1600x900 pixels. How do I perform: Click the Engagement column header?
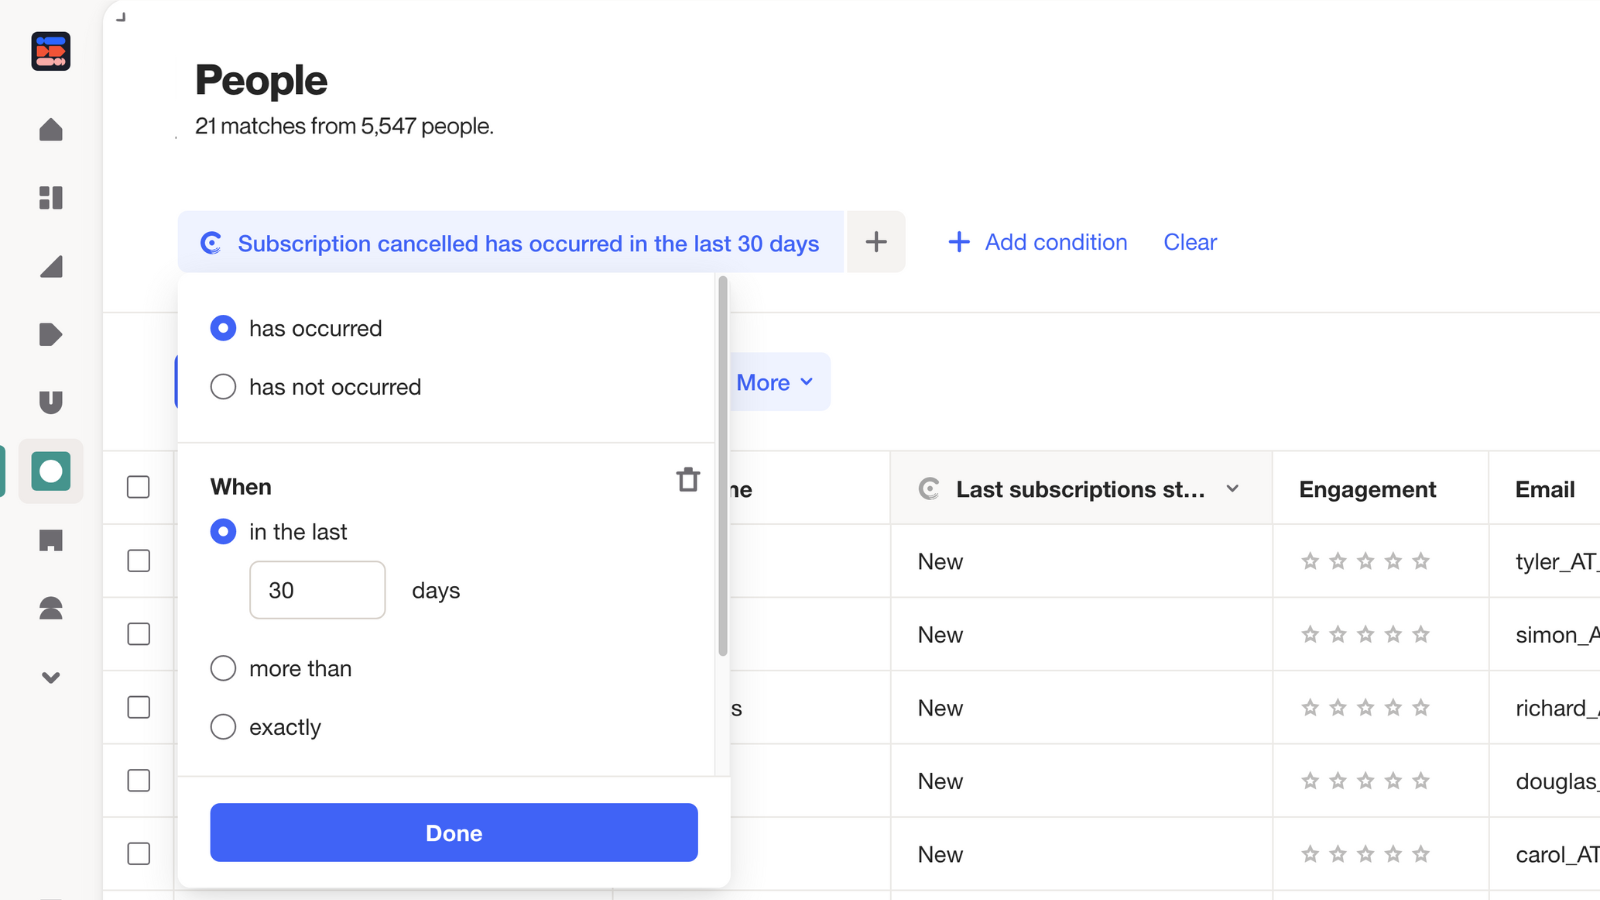1367,489
